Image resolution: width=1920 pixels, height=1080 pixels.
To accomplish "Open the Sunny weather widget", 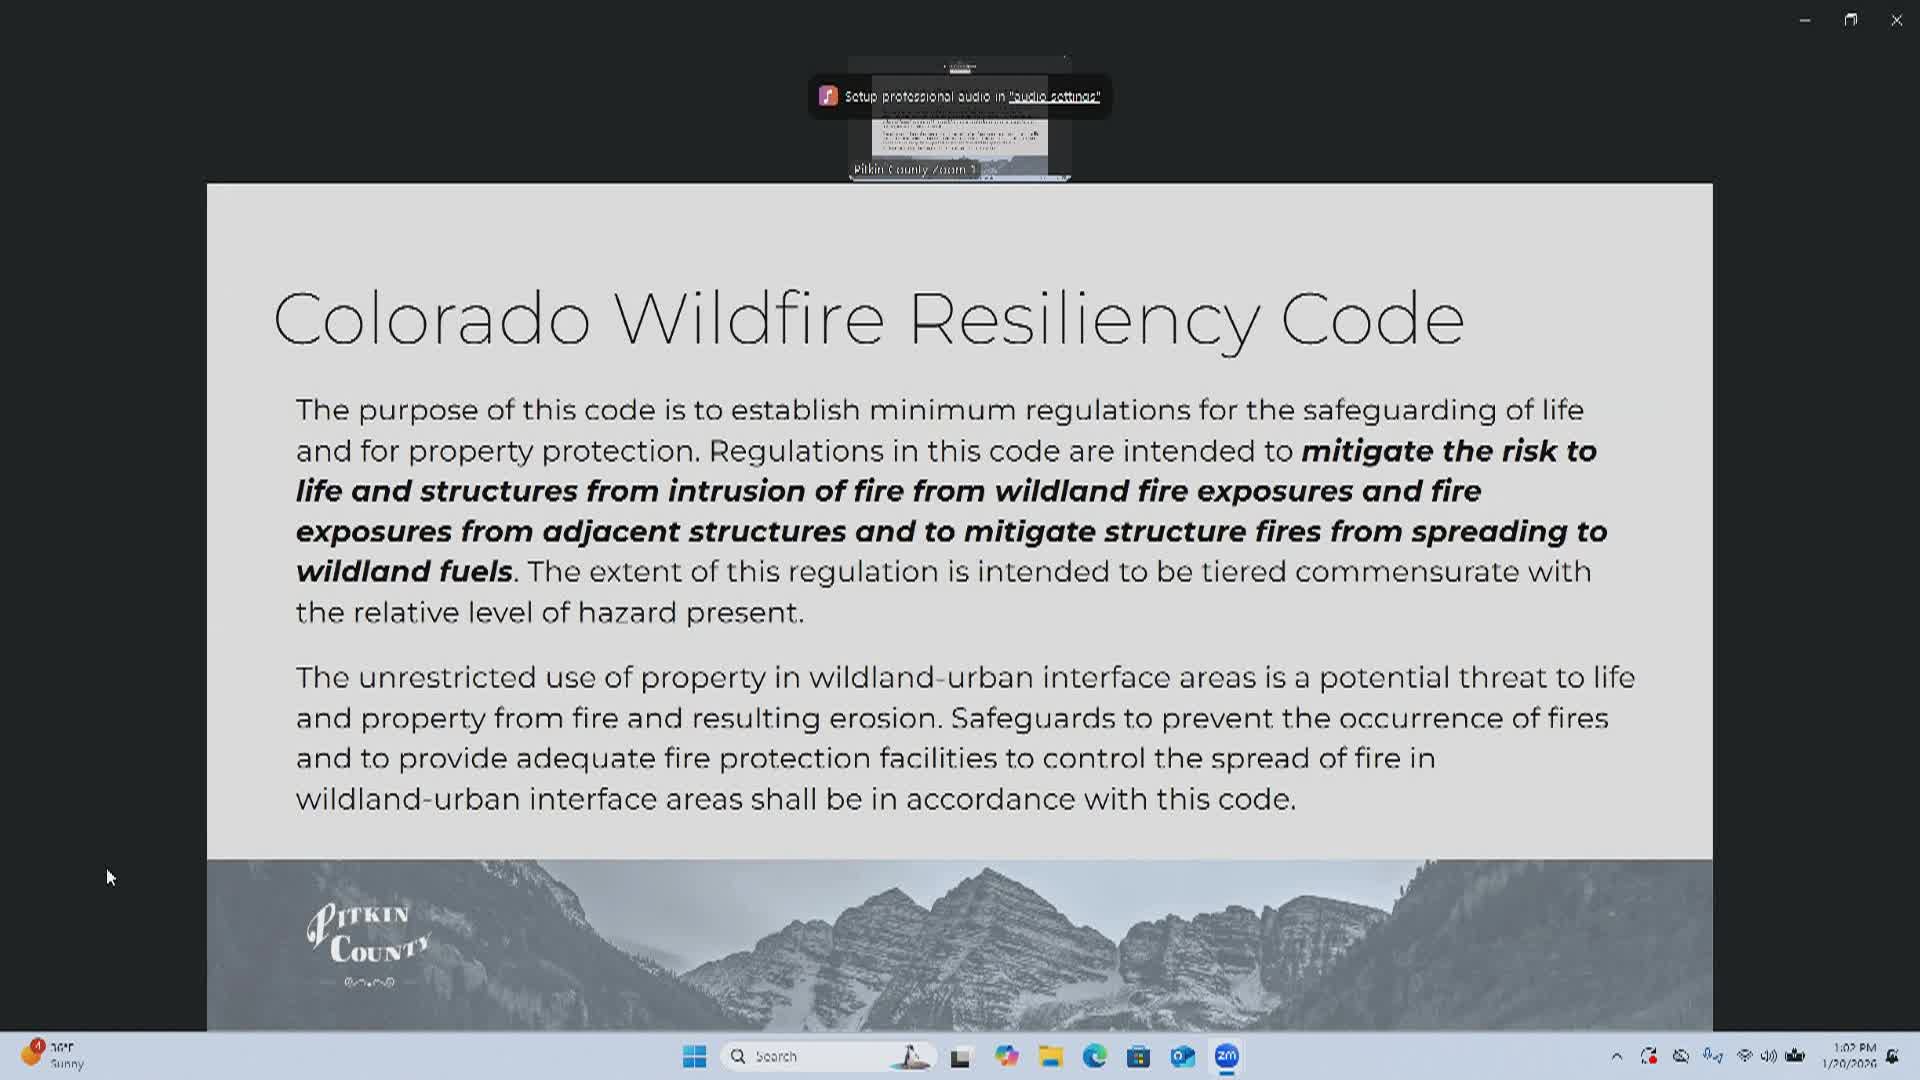I will click(52, 1055).
